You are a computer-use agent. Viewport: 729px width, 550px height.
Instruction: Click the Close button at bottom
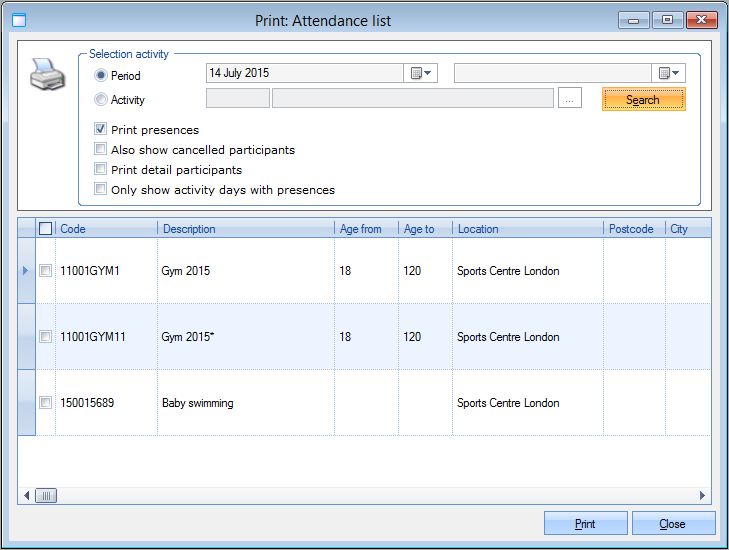click(672, 524)
